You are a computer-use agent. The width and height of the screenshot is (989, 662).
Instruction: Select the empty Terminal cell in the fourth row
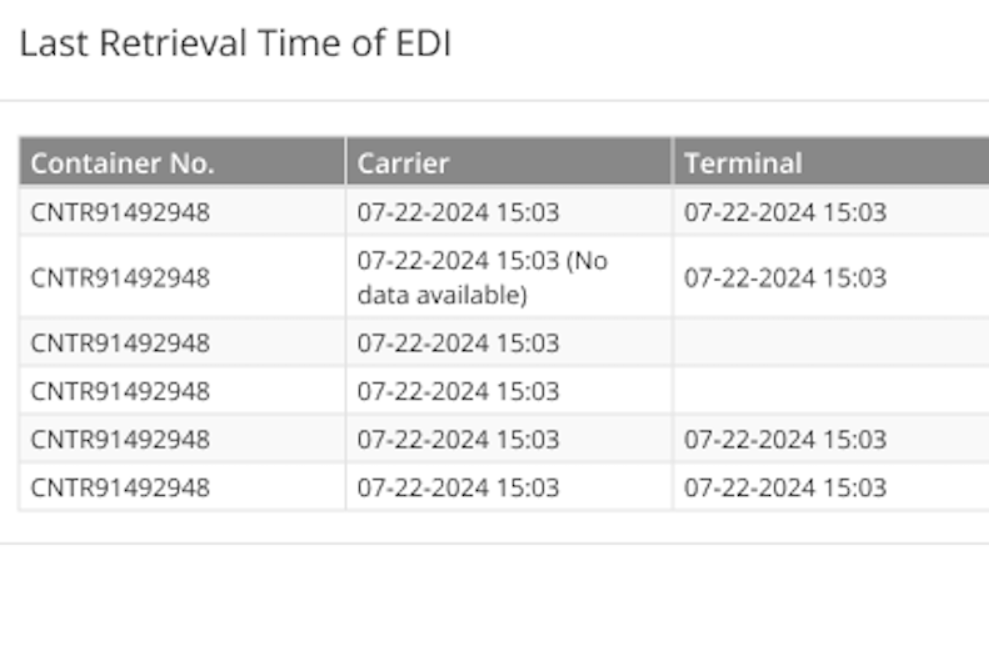pyautogui.click(x=830, y=390)
